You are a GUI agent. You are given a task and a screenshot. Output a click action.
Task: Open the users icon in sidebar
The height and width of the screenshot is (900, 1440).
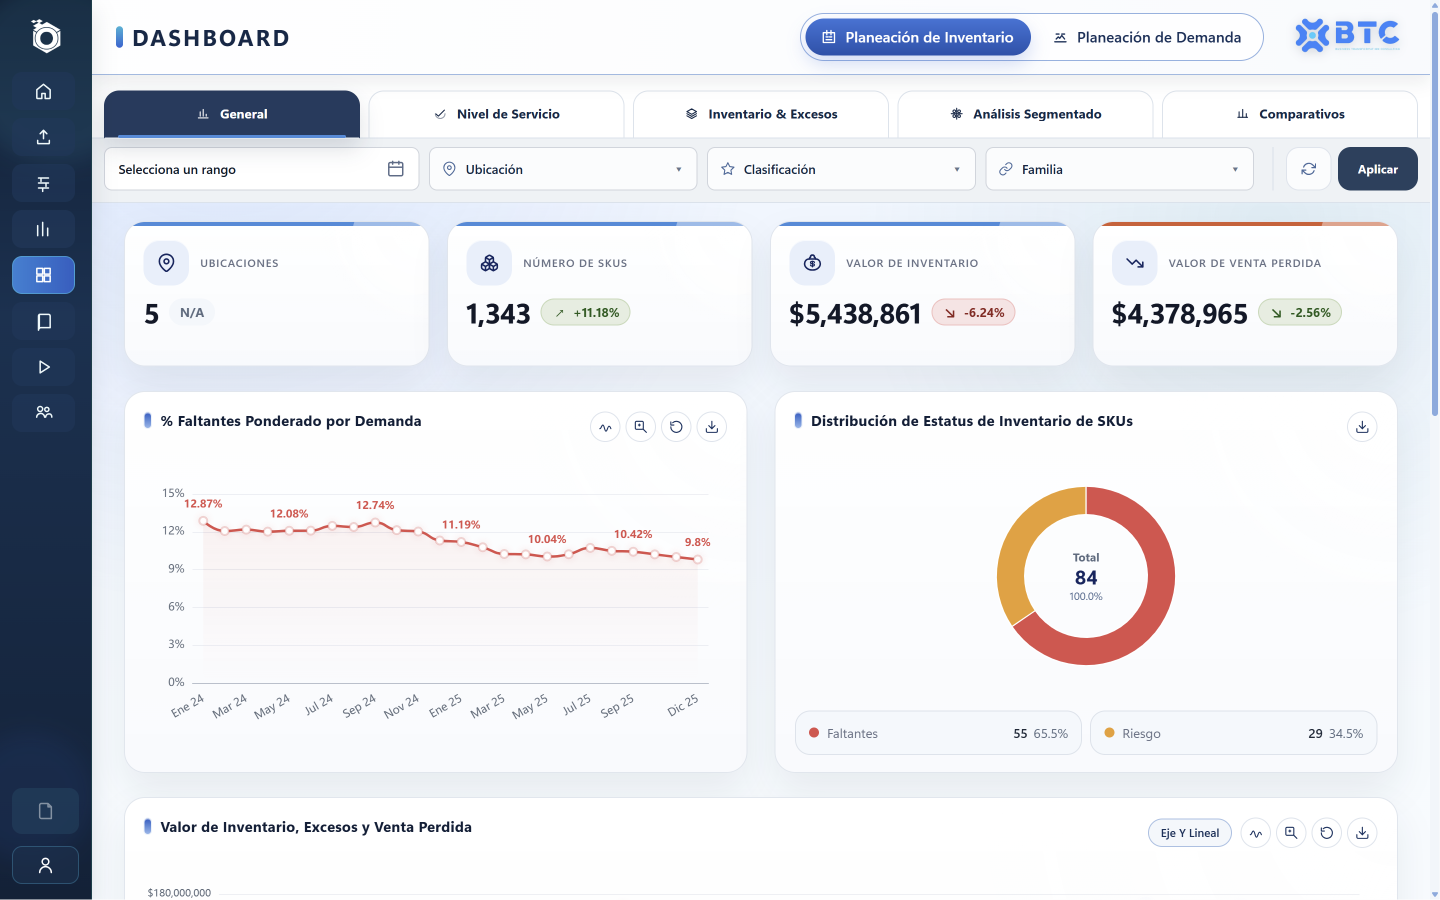43,412
